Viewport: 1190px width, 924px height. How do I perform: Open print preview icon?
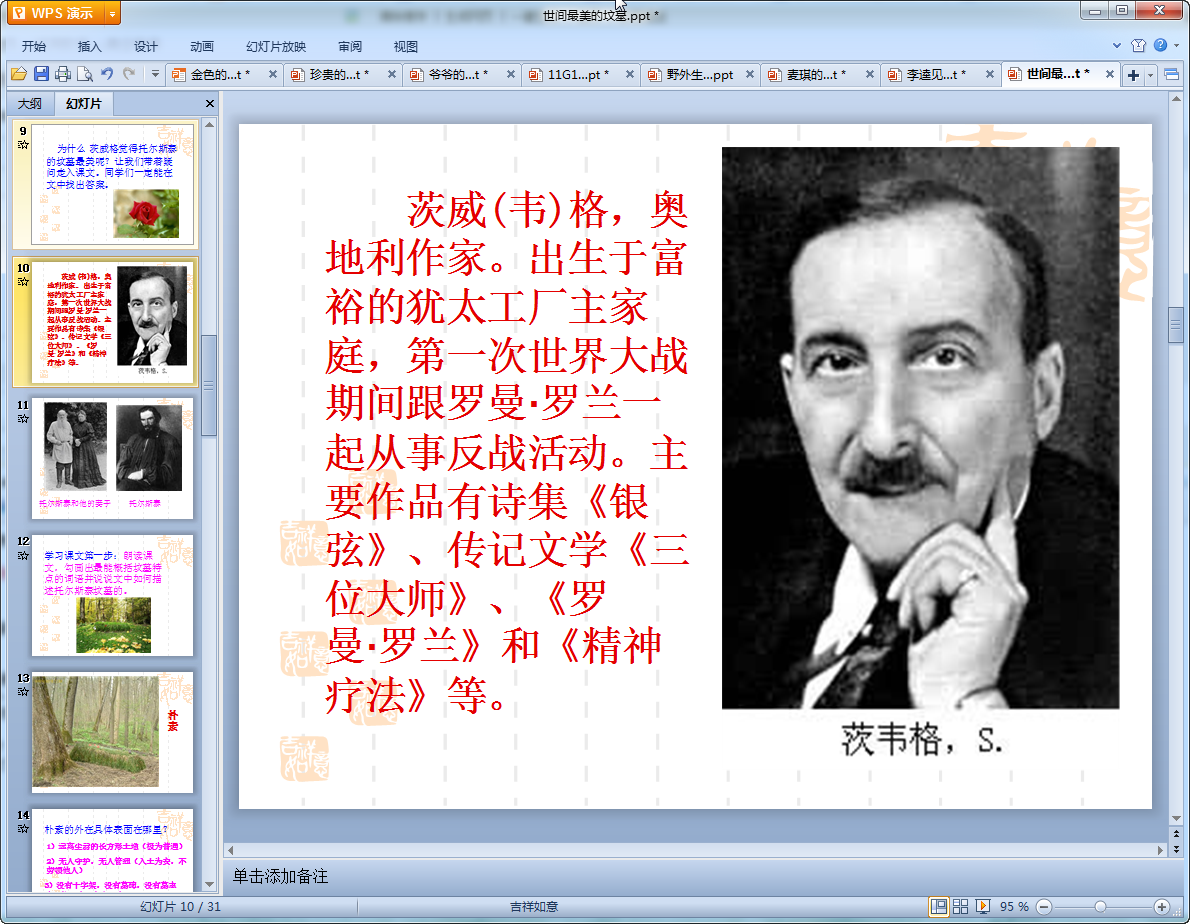(x=85, y=74)
